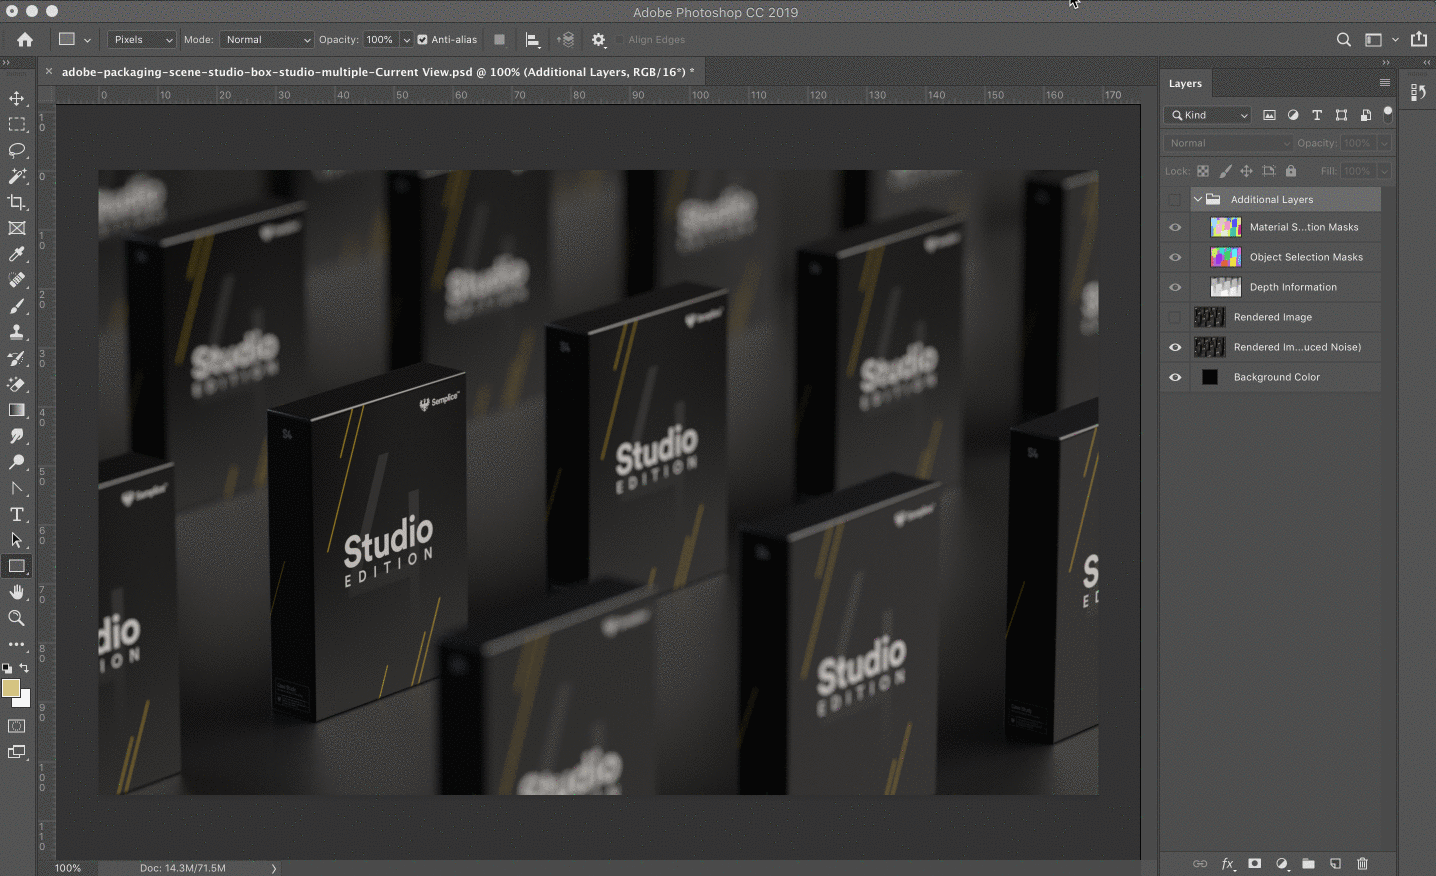Viewport: 1436px width, 876px height.
Task: Toggle the Anti-alias checkbox
Action: [x=422, y=40]
